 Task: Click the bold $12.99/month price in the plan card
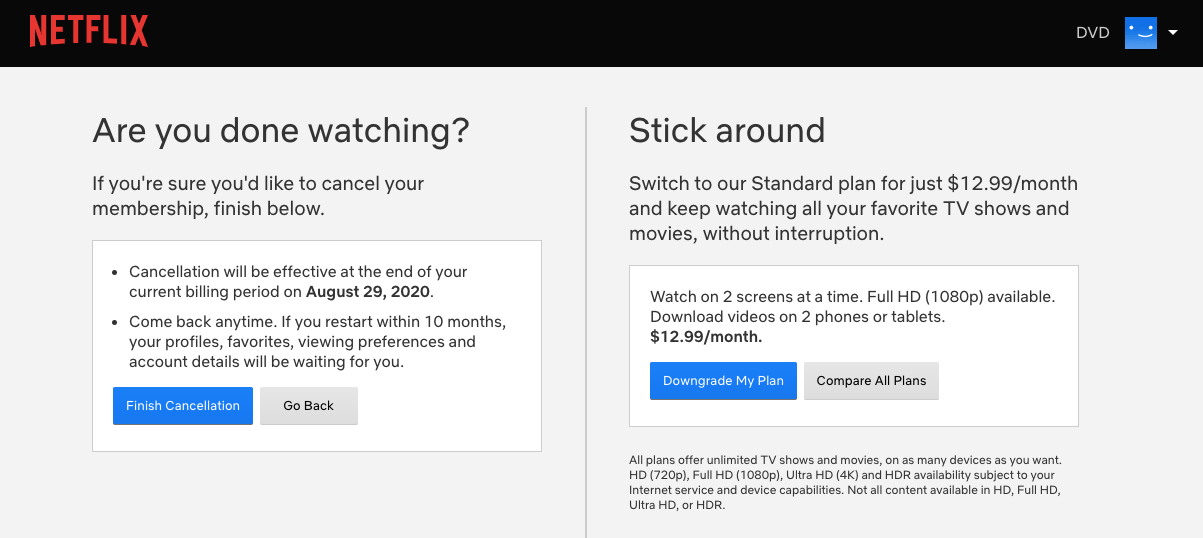pos(706,337)
